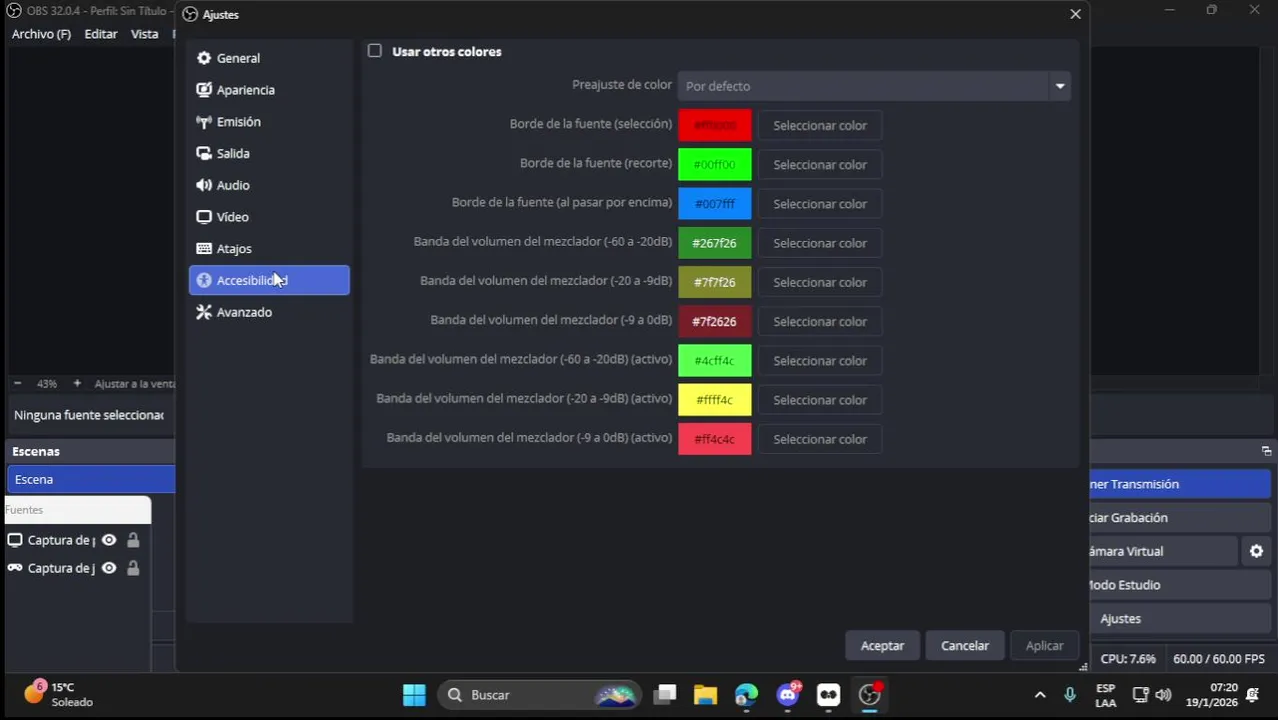This screenshot has height=720, width=1278.
Task: Open the weather widget showing 15°C Soleado
Action: pos(60,695)
